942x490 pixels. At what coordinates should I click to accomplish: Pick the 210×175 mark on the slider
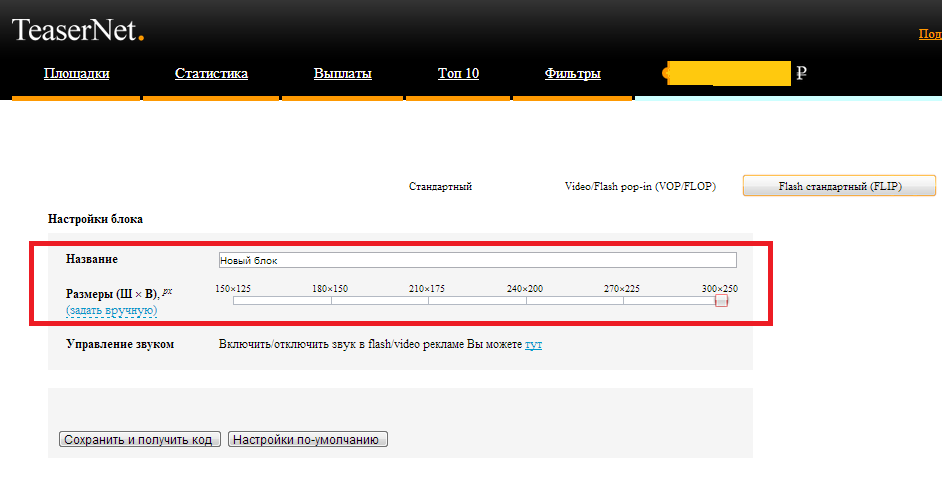click(x=428, y=300)
